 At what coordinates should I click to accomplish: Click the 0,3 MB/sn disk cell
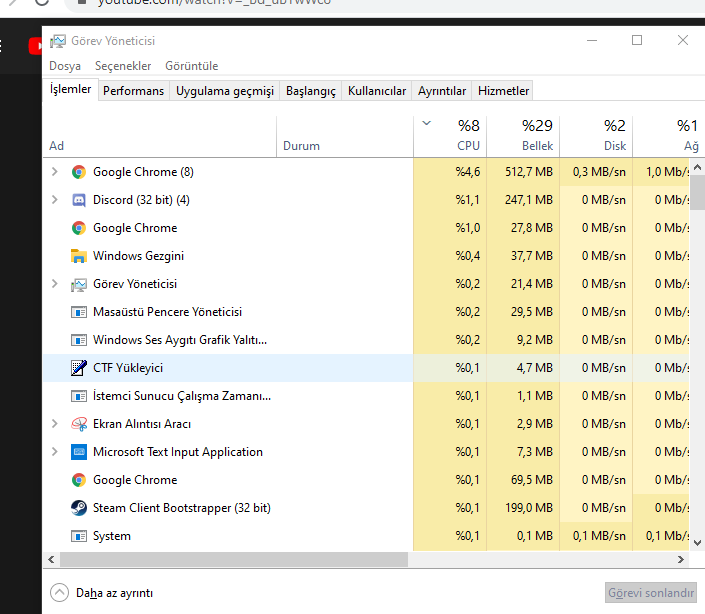click(x=596, y=172)
